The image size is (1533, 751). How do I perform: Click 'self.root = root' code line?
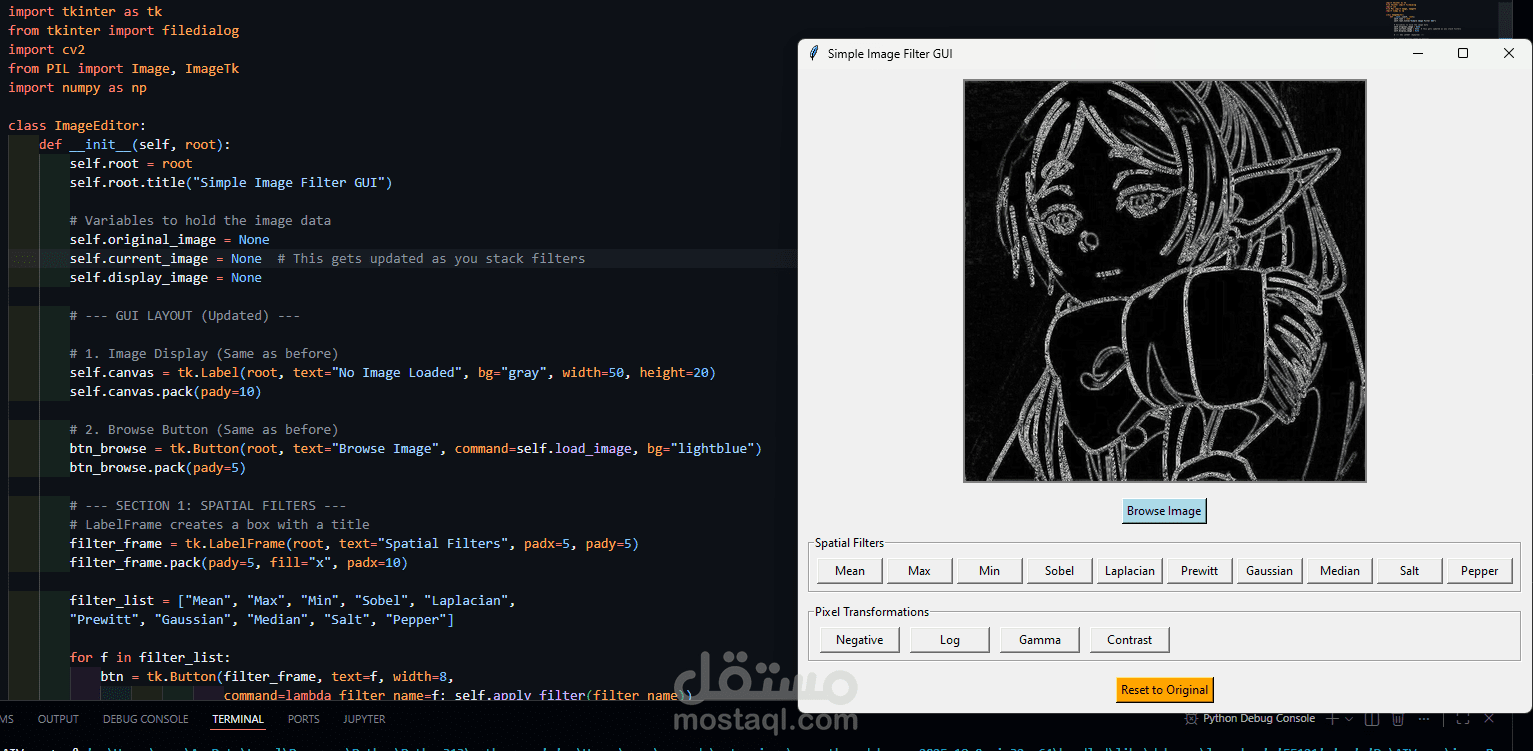point(131,164)
